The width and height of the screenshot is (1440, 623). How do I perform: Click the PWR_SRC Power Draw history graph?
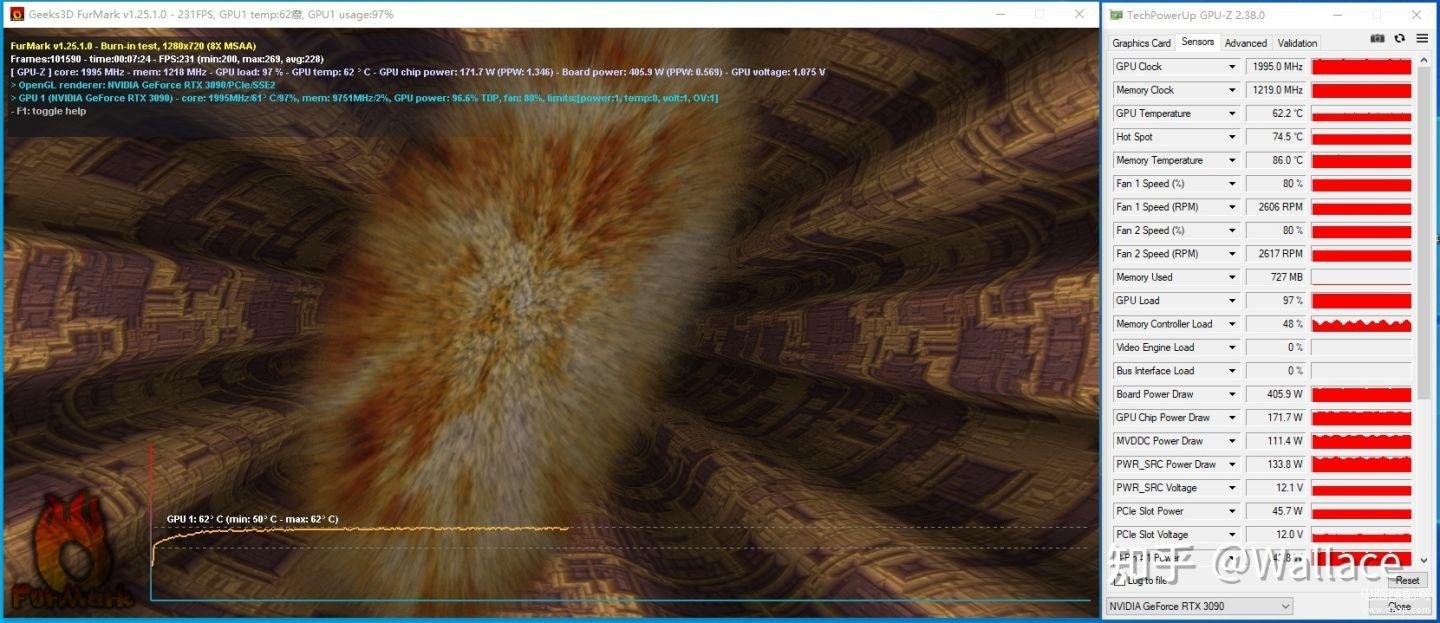point(1361,464)
